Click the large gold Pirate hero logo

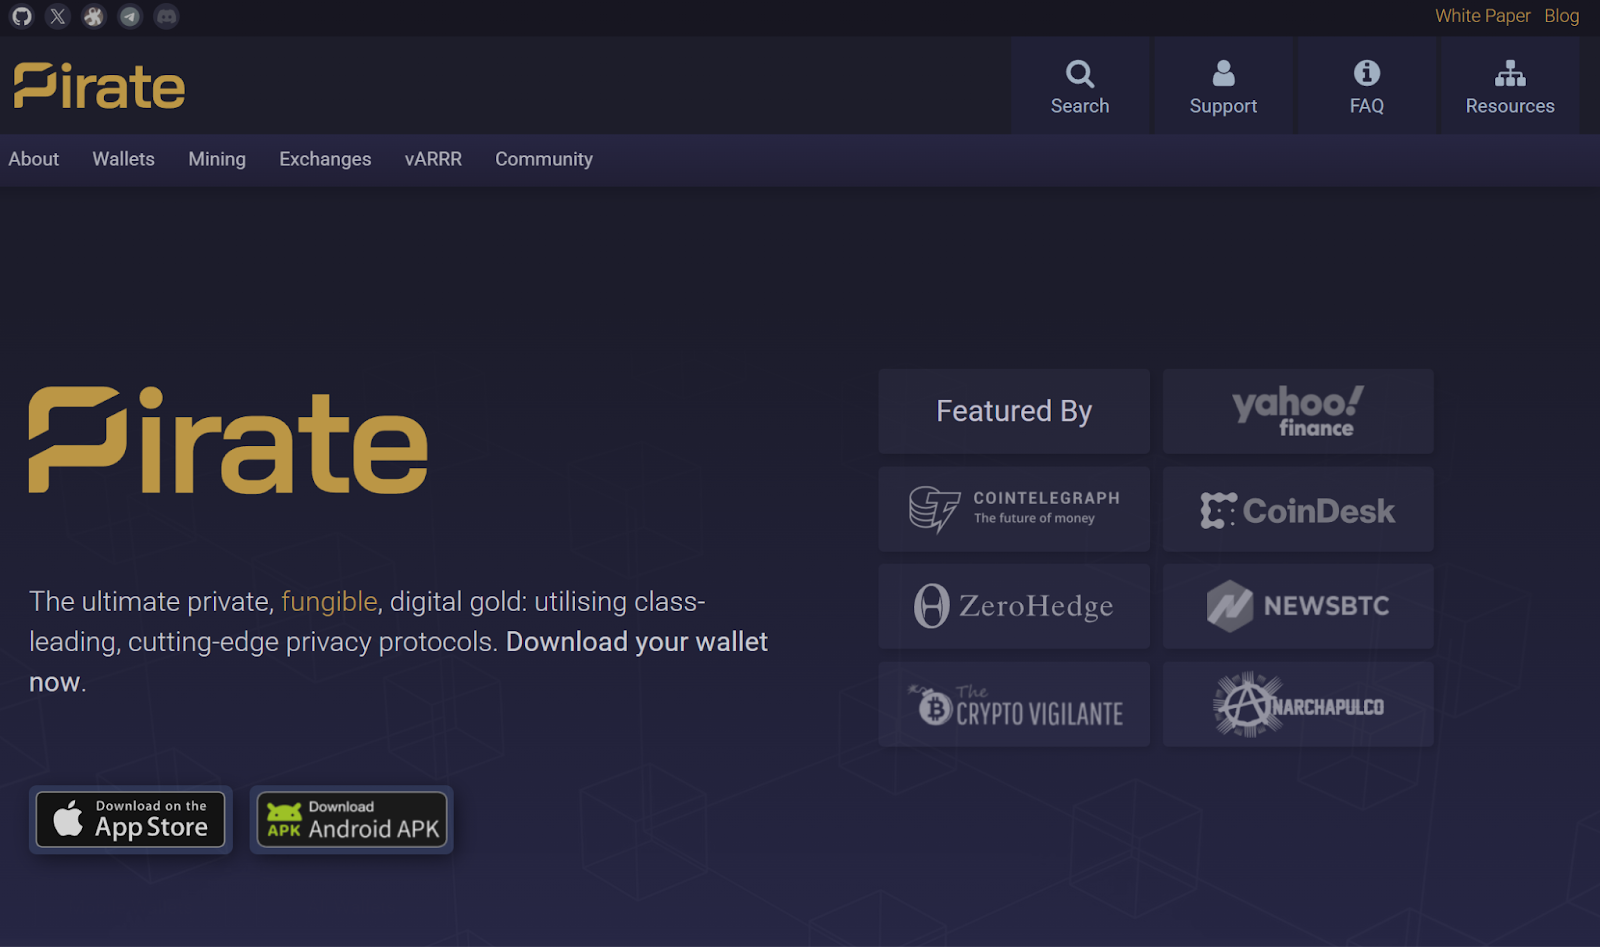[x=228, y=440]
